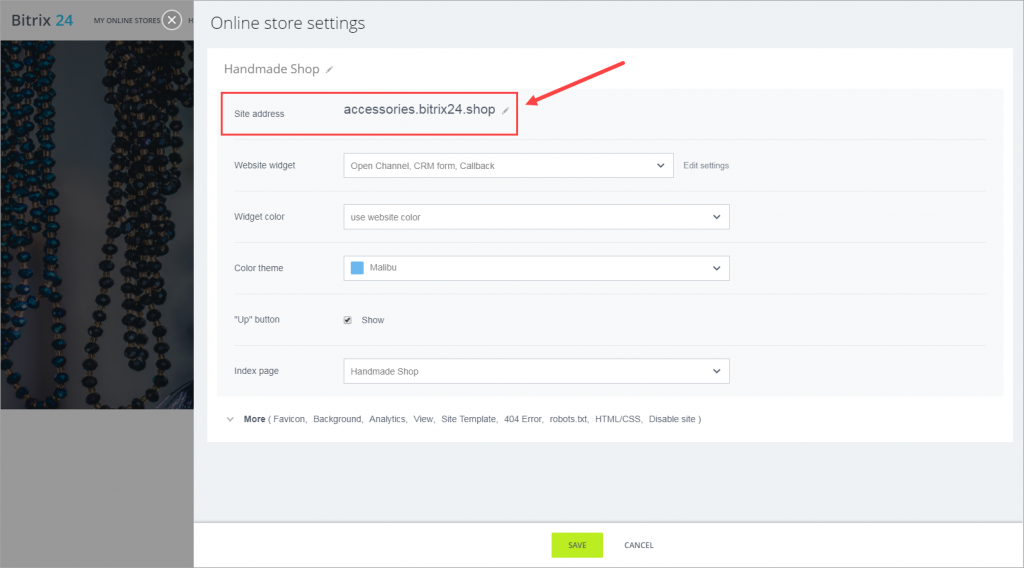The width and height of the screenshot is (1024, 568).
Task: Click More label to expand settings
Action: [254, 419]
